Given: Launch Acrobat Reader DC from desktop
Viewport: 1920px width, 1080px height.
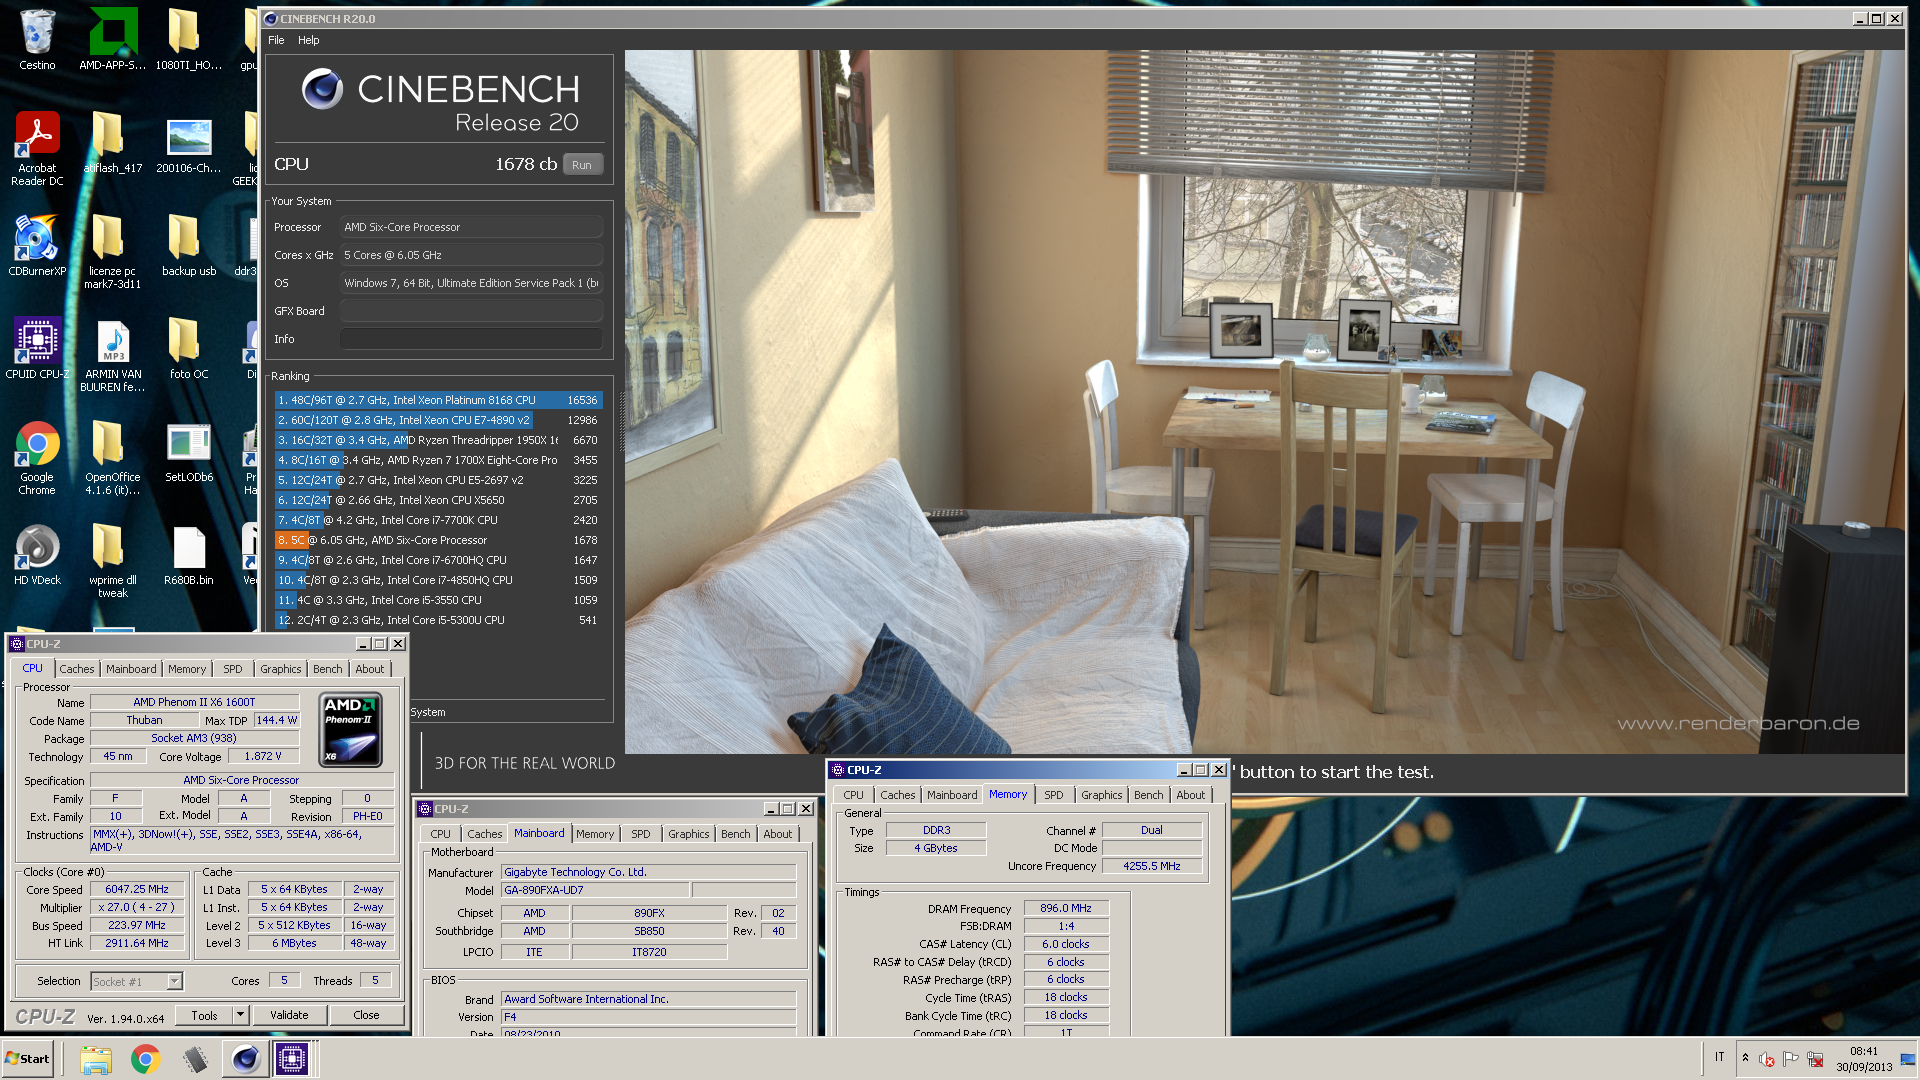Looking at the screenshot, I should (x=37, y=148).
